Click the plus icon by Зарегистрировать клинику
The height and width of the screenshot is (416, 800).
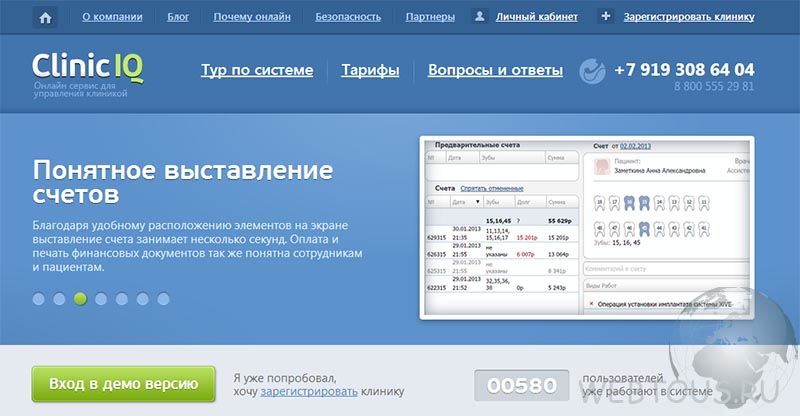605,16
